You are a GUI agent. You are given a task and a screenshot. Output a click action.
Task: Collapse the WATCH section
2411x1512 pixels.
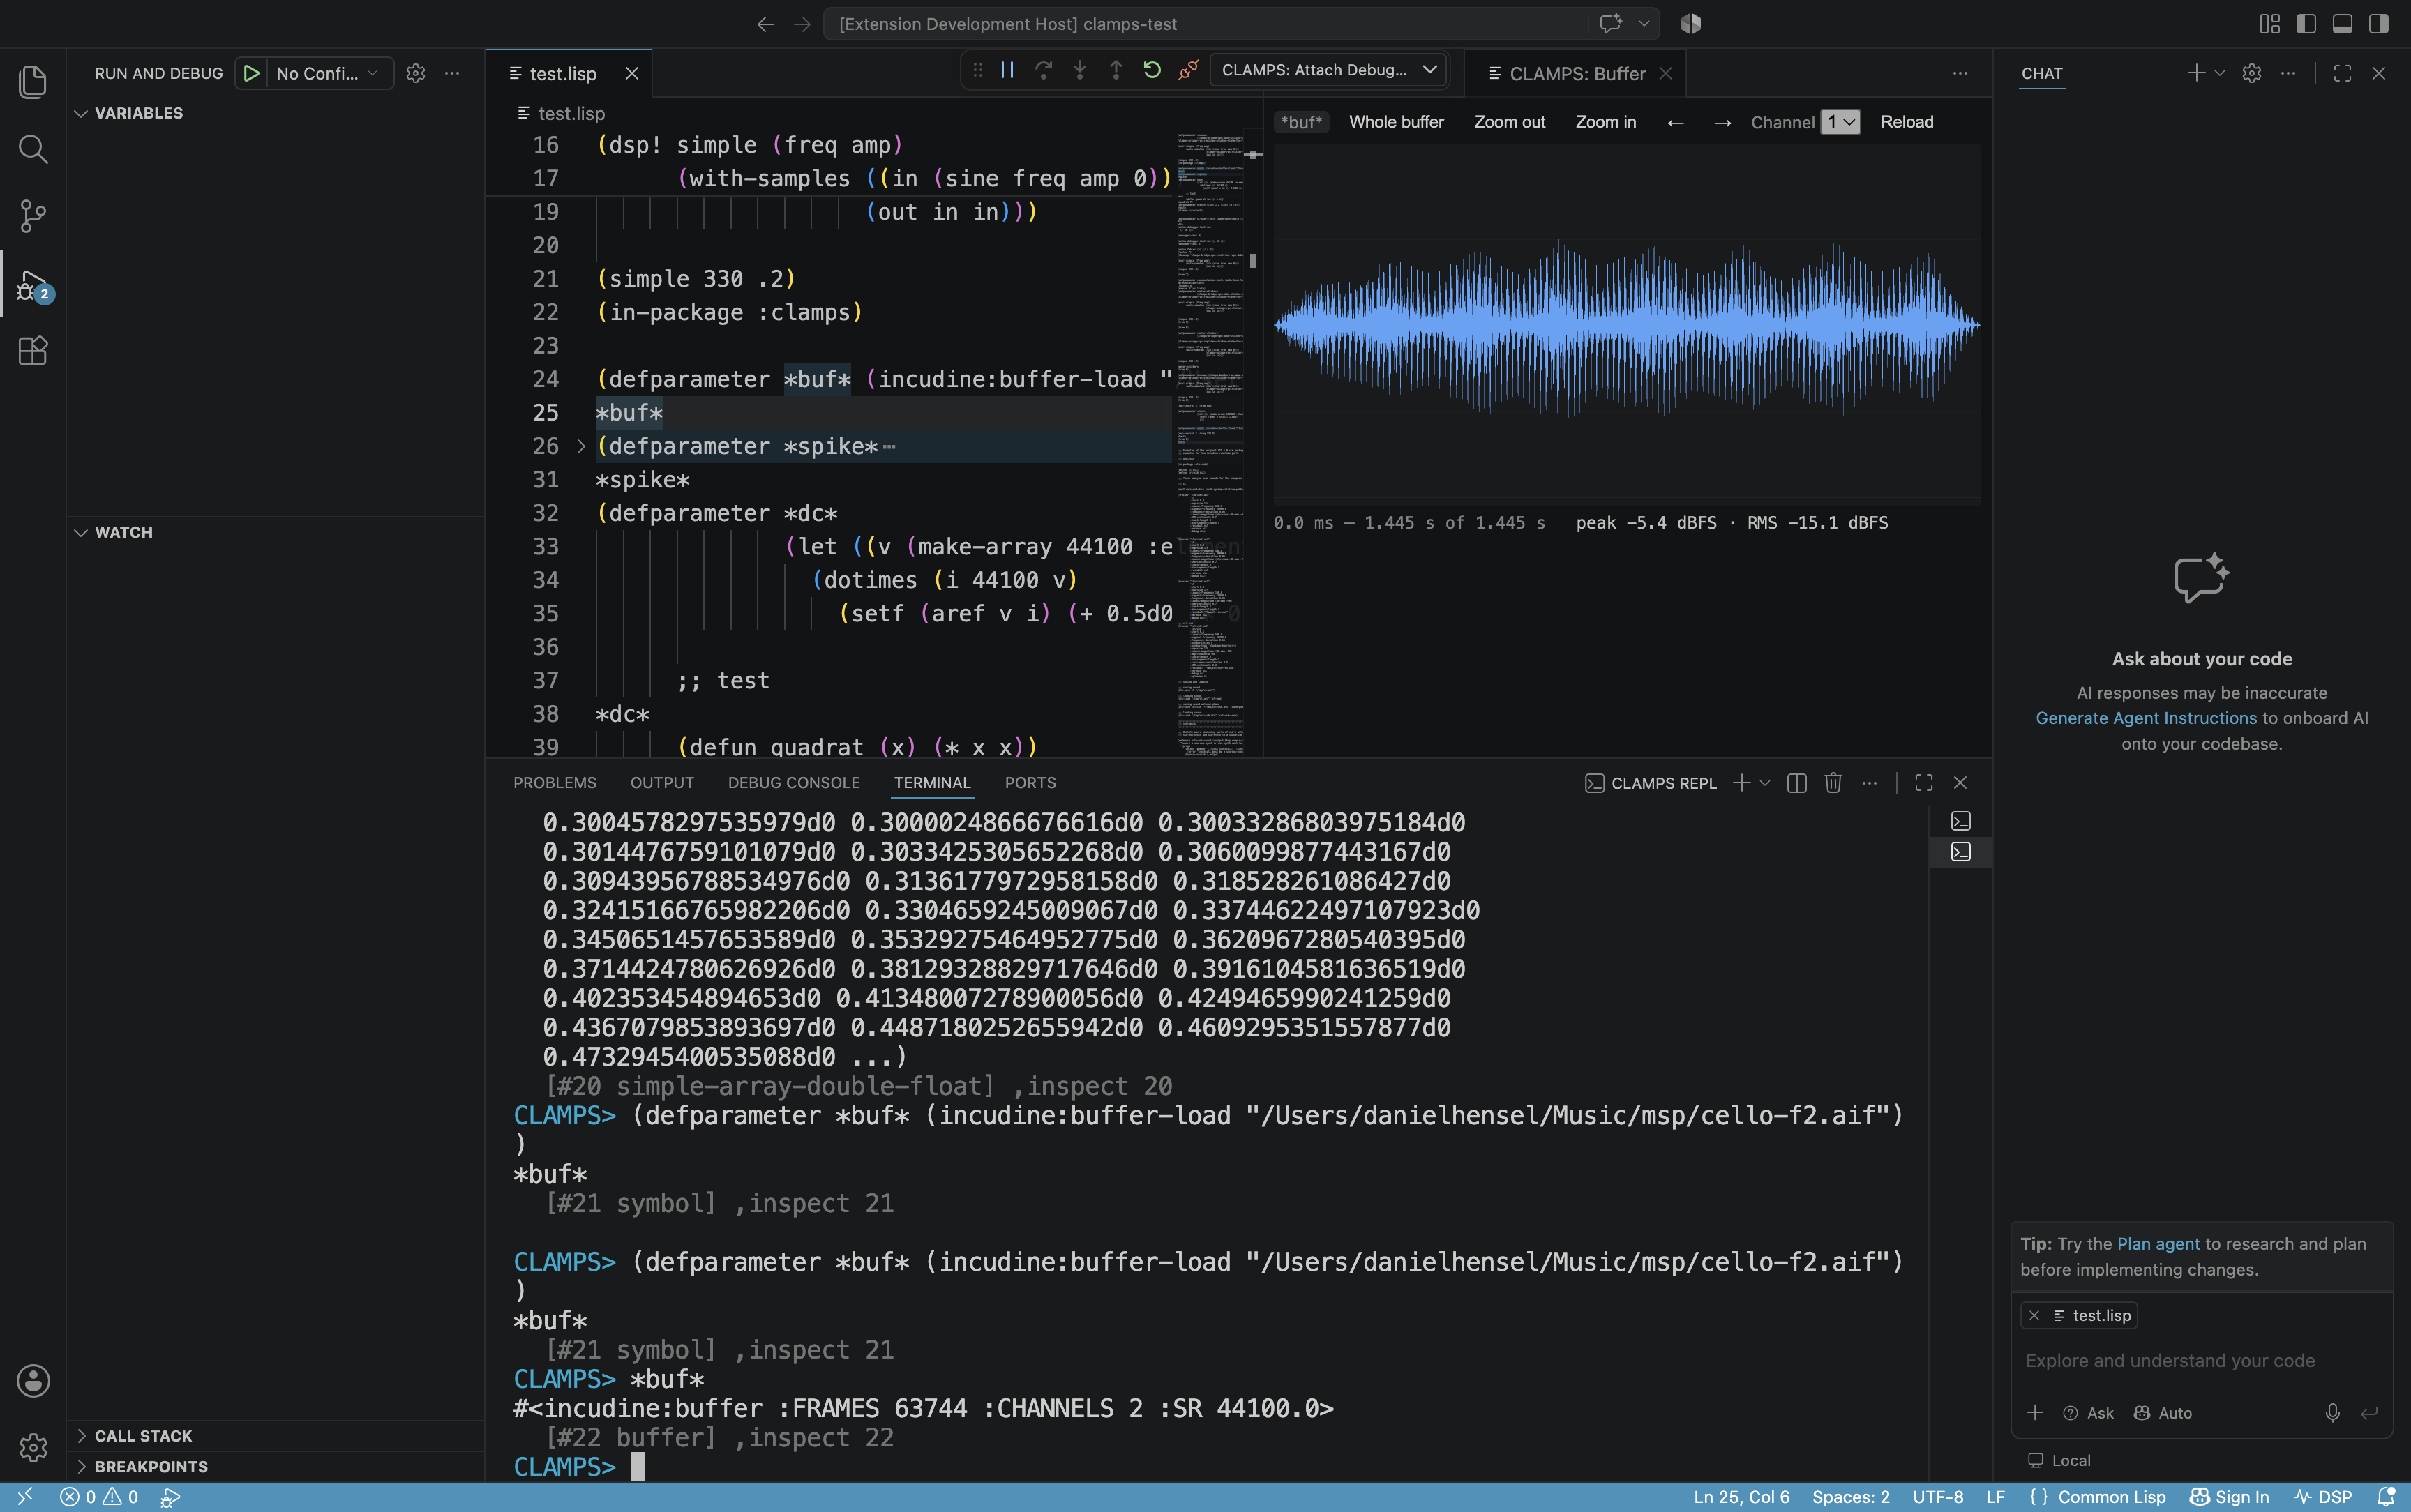124,532
